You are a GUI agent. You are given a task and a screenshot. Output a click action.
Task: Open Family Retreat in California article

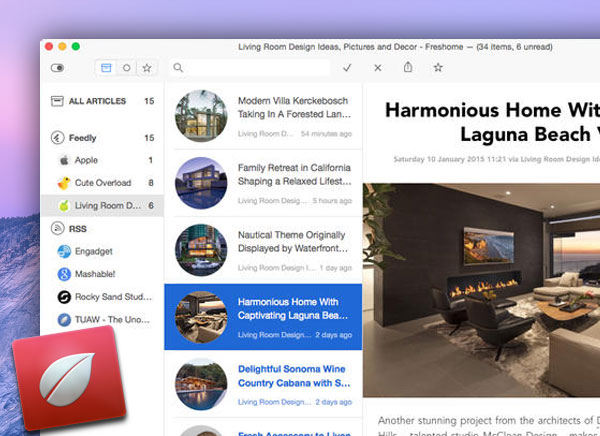coord(263,183)
